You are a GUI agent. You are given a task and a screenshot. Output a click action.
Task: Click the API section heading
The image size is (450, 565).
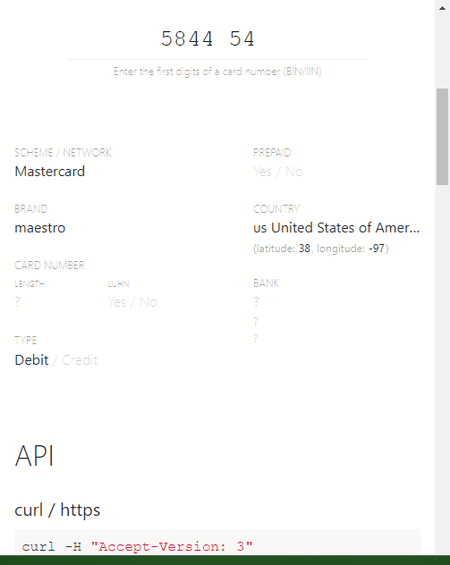[x=34, y=456]
